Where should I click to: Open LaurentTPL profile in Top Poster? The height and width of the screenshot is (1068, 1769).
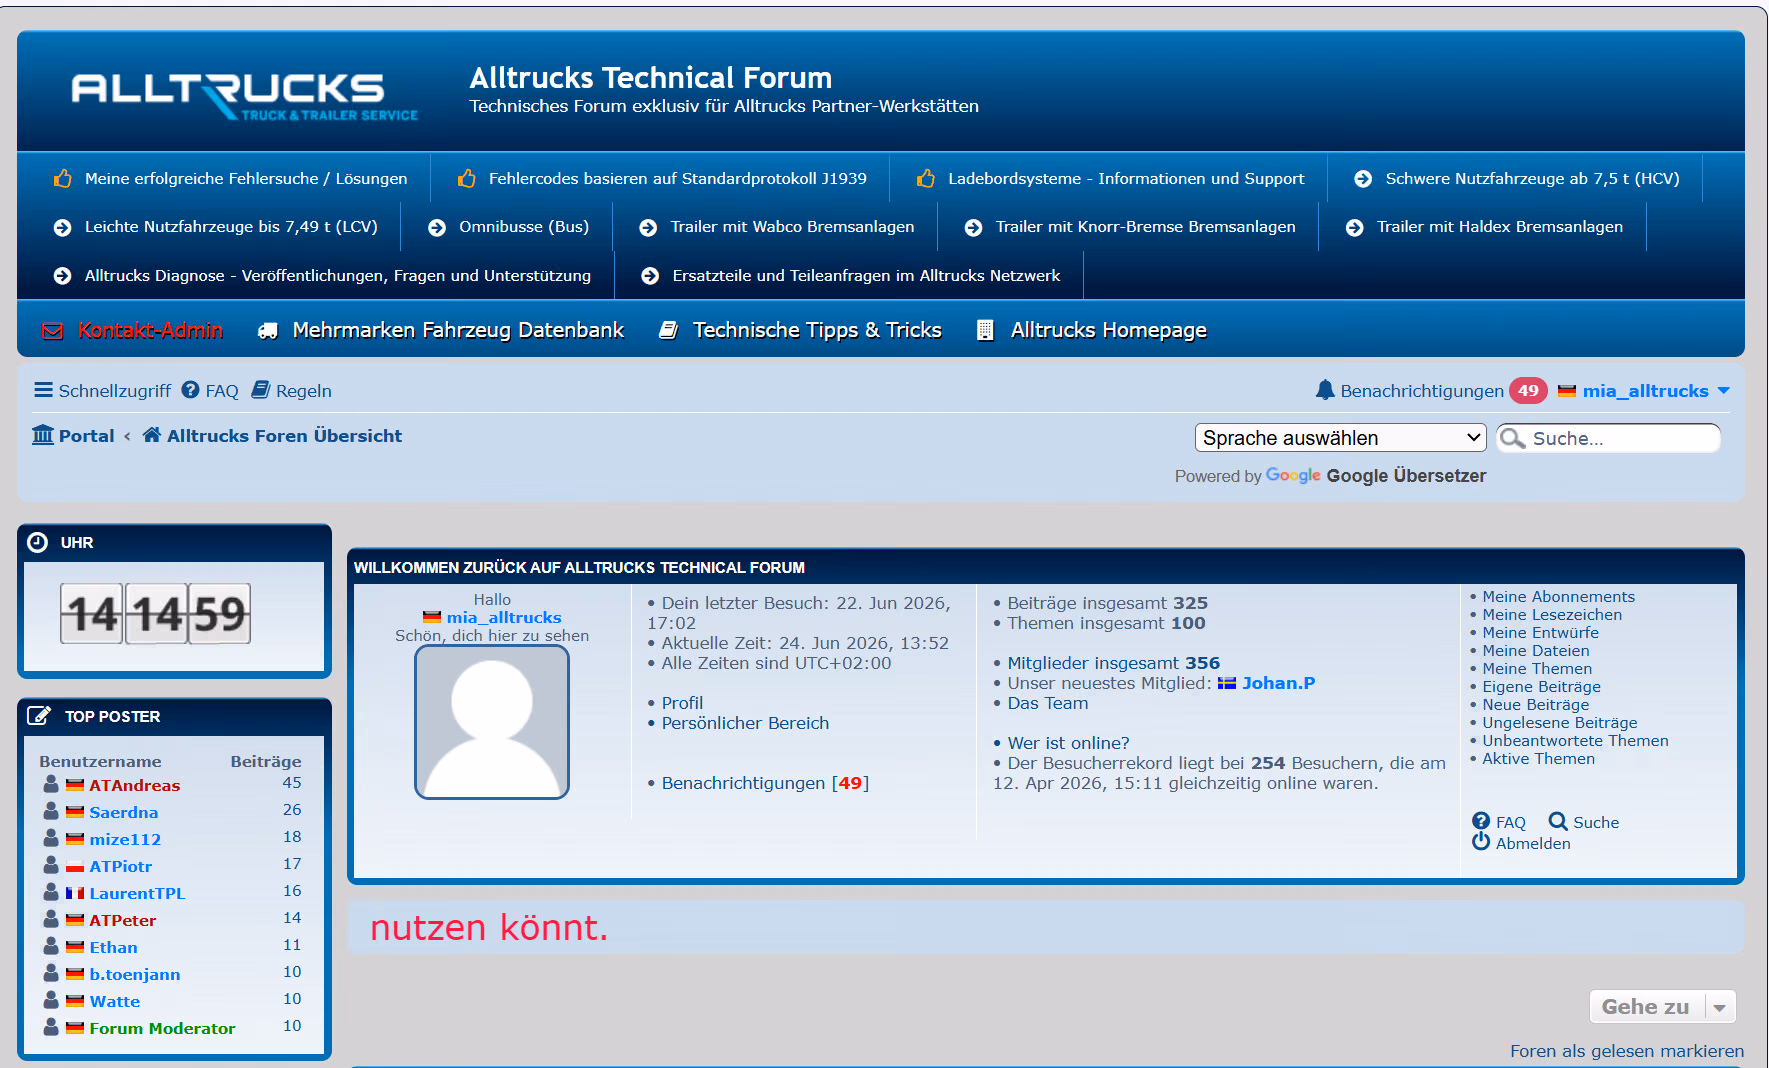[137, 894]
